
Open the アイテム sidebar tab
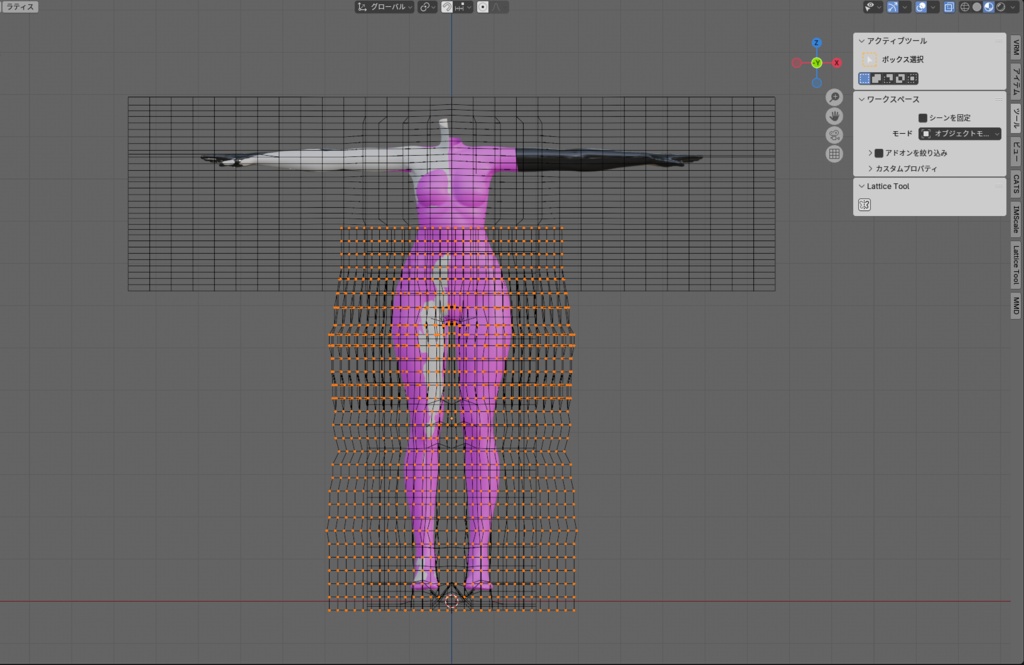(1016, 80)
